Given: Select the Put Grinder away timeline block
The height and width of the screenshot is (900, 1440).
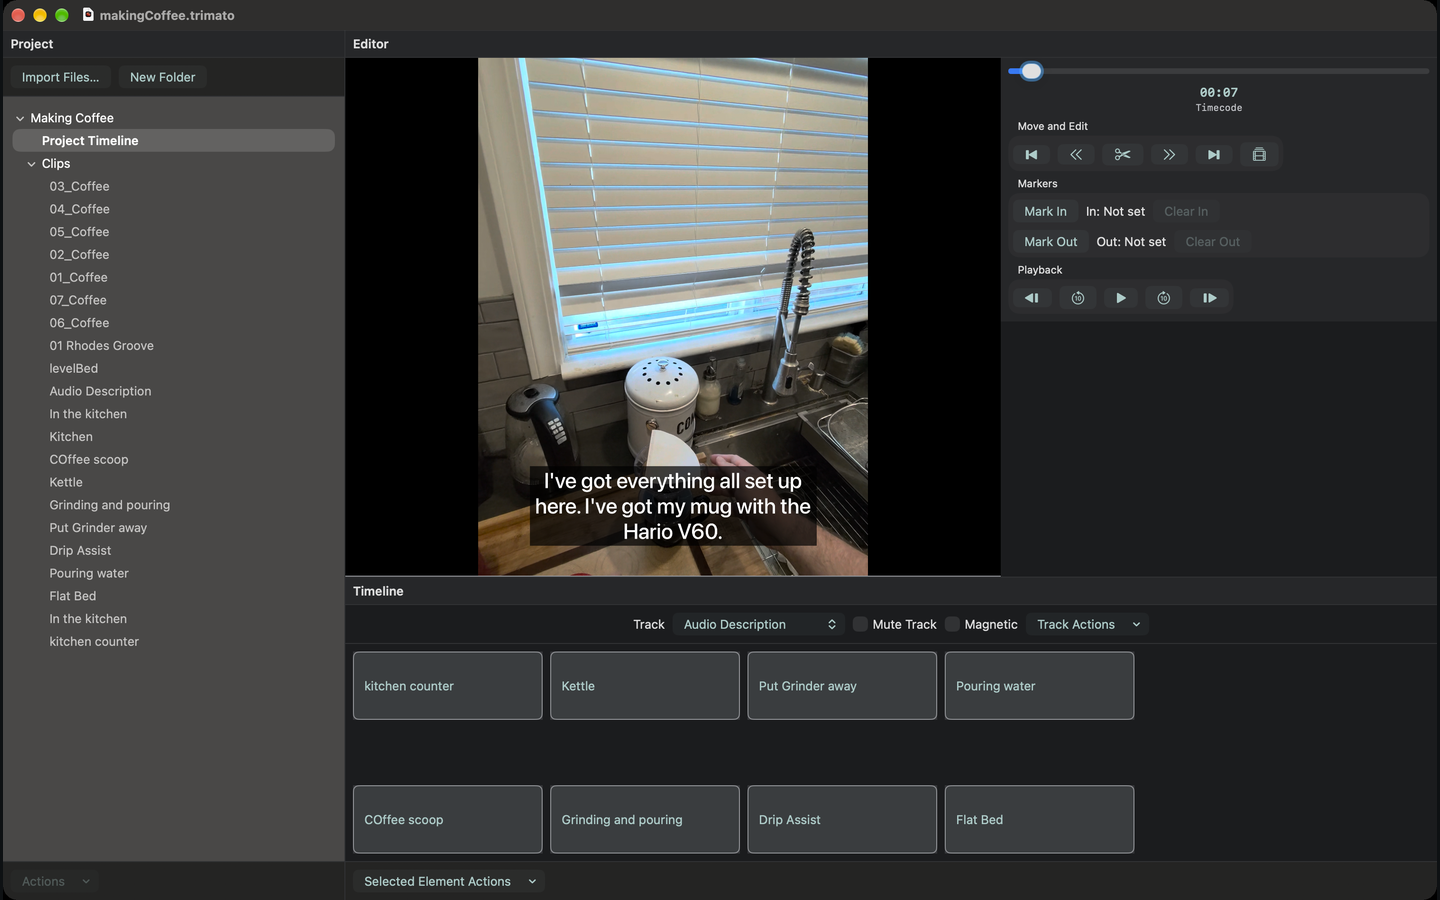Looking at the screenshot, I should tap(842, 686).
